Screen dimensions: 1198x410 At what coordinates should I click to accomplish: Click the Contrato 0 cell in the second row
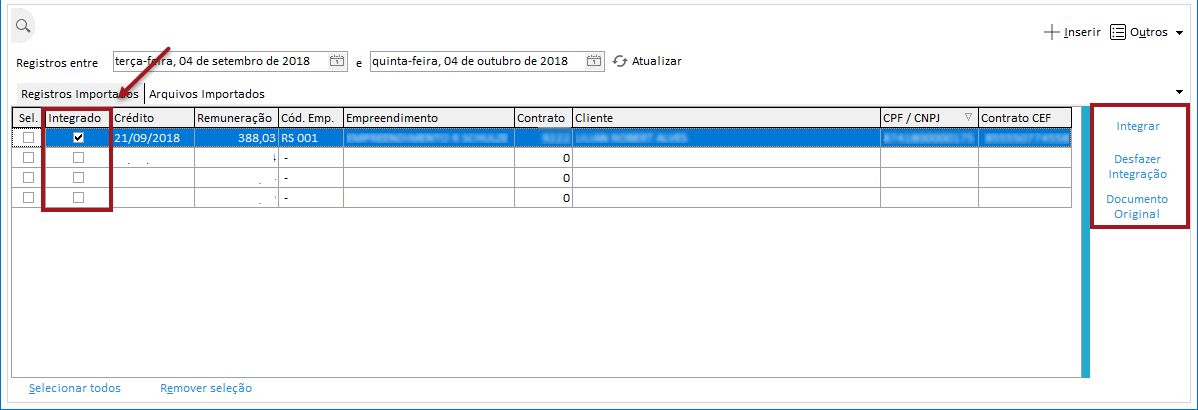tap(543, 158)
